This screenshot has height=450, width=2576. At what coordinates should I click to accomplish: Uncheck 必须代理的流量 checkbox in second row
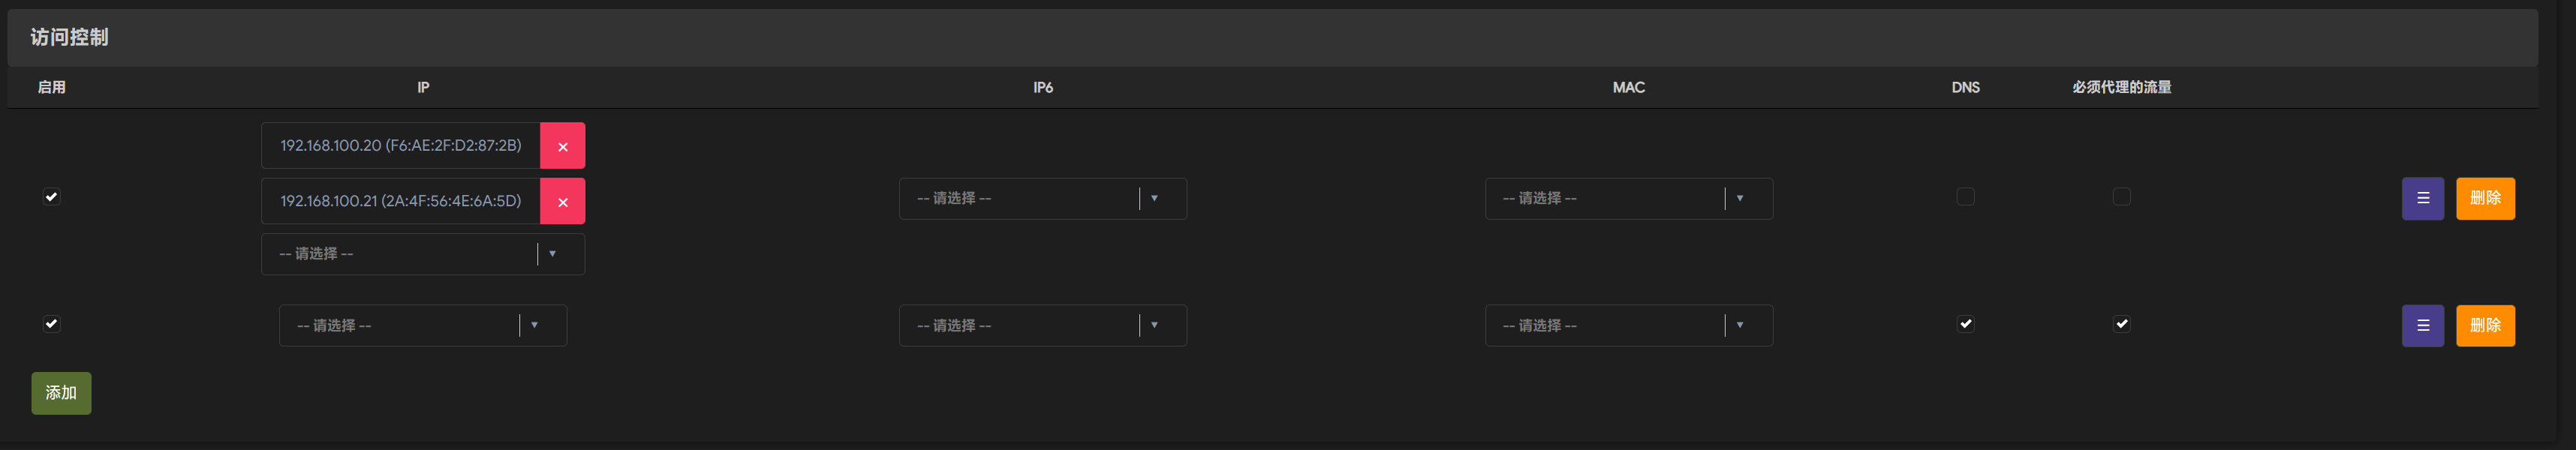pos(2121,324)
